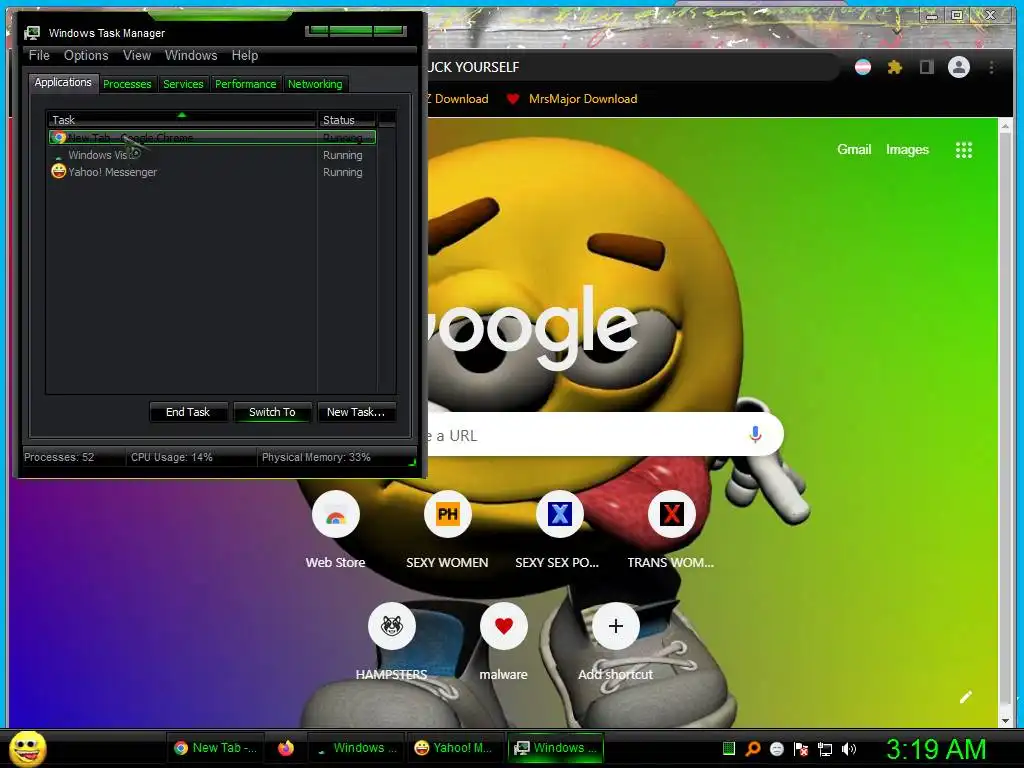Click the Windows Task Manager taskbar button
Viewport: 1024px width, 768px height.
[x=556, y=748]
